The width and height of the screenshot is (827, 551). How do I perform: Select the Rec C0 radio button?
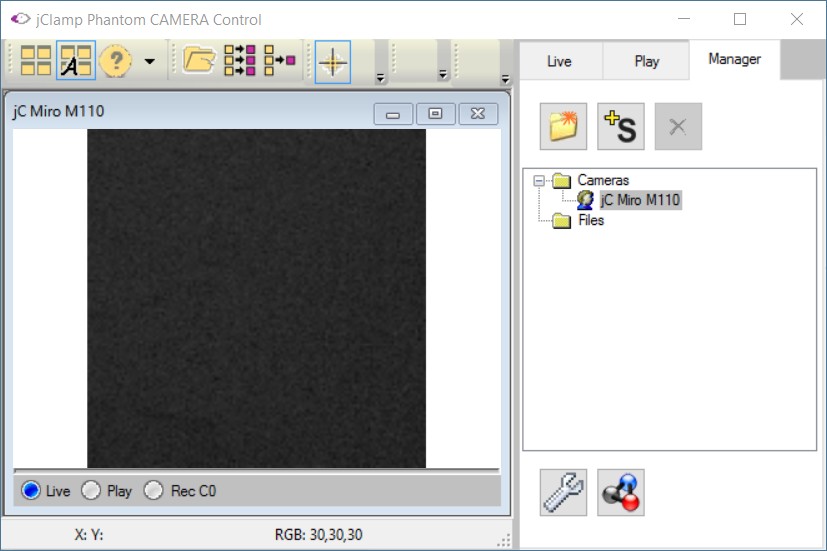point(153,490)
